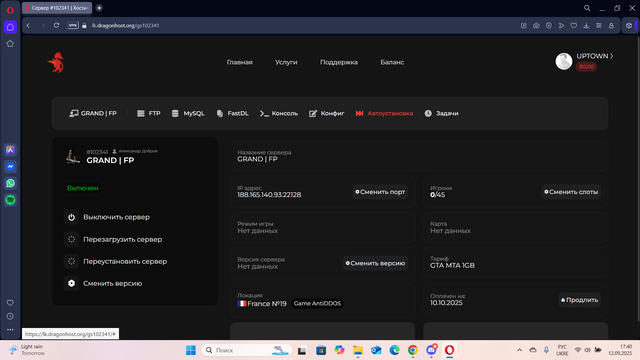
Task: Open the Opera sidebar home icon
Action: click(x=10, y=27)
